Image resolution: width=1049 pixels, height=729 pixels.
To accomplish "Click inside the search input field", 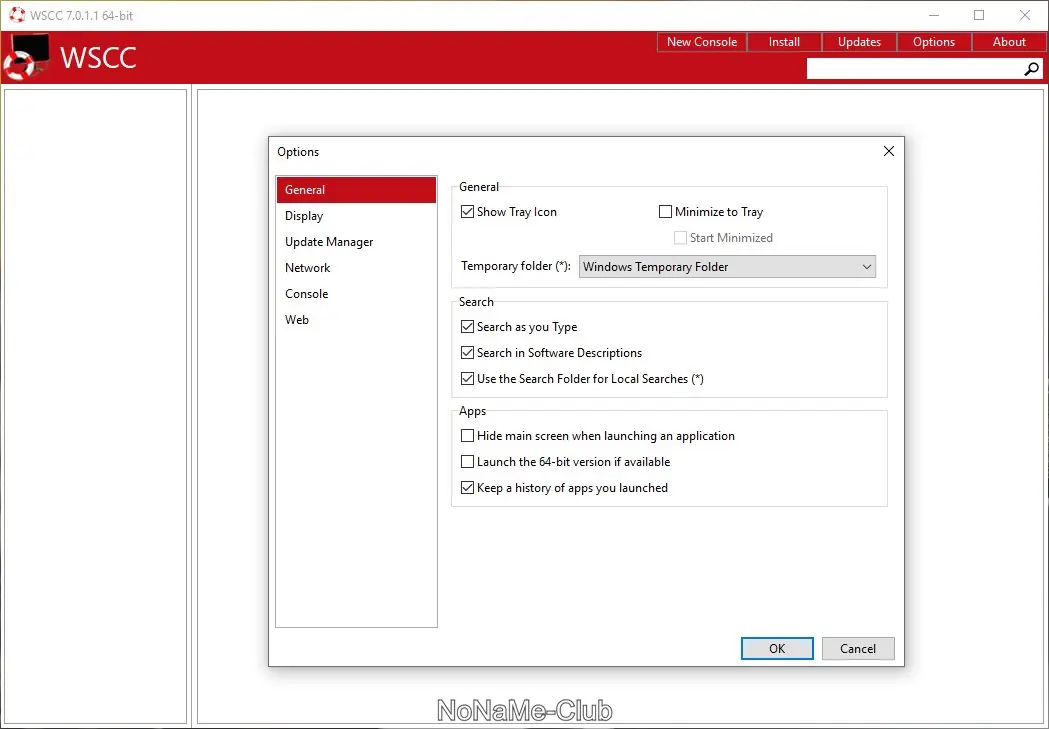I will (915, 69).
